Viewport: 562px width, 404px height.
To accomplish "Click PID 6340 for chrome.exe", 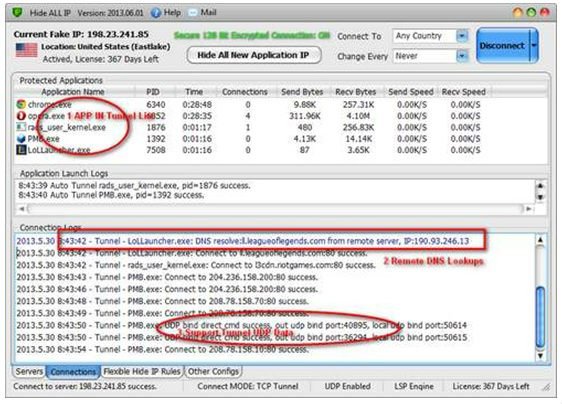I will (156, 104).
